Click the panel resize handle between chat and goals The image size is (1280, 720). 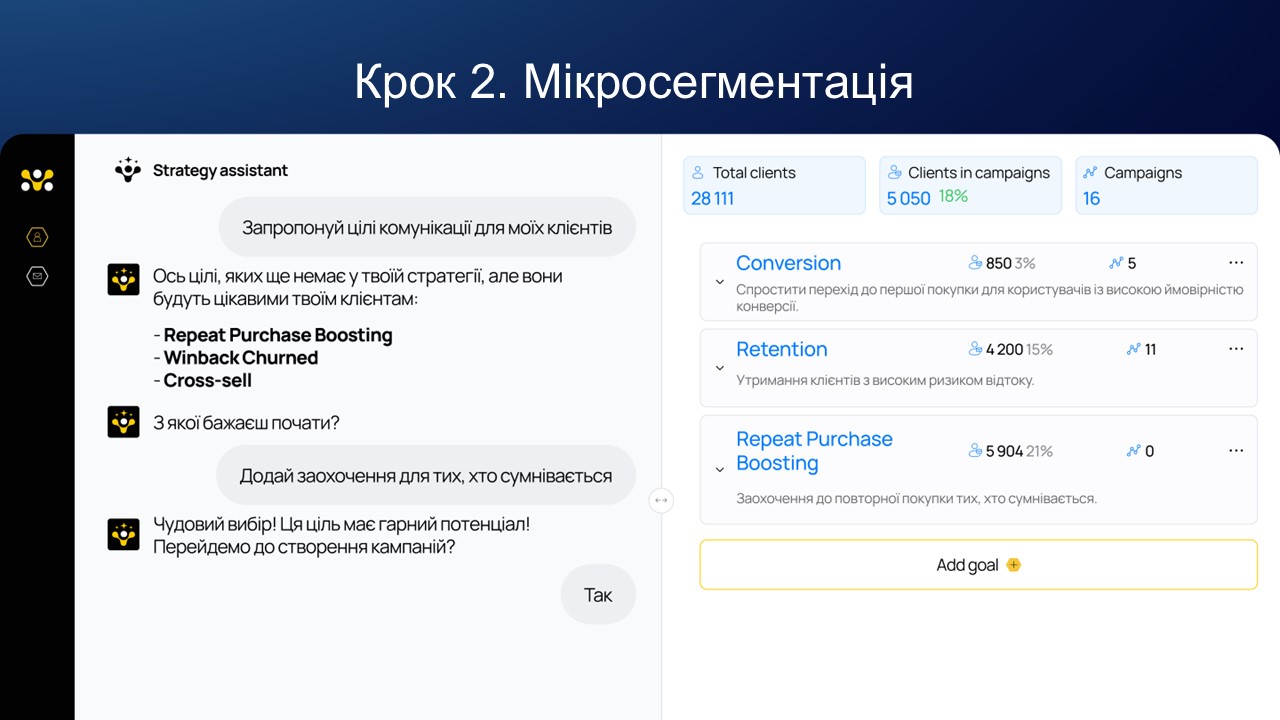coord(661,500)
